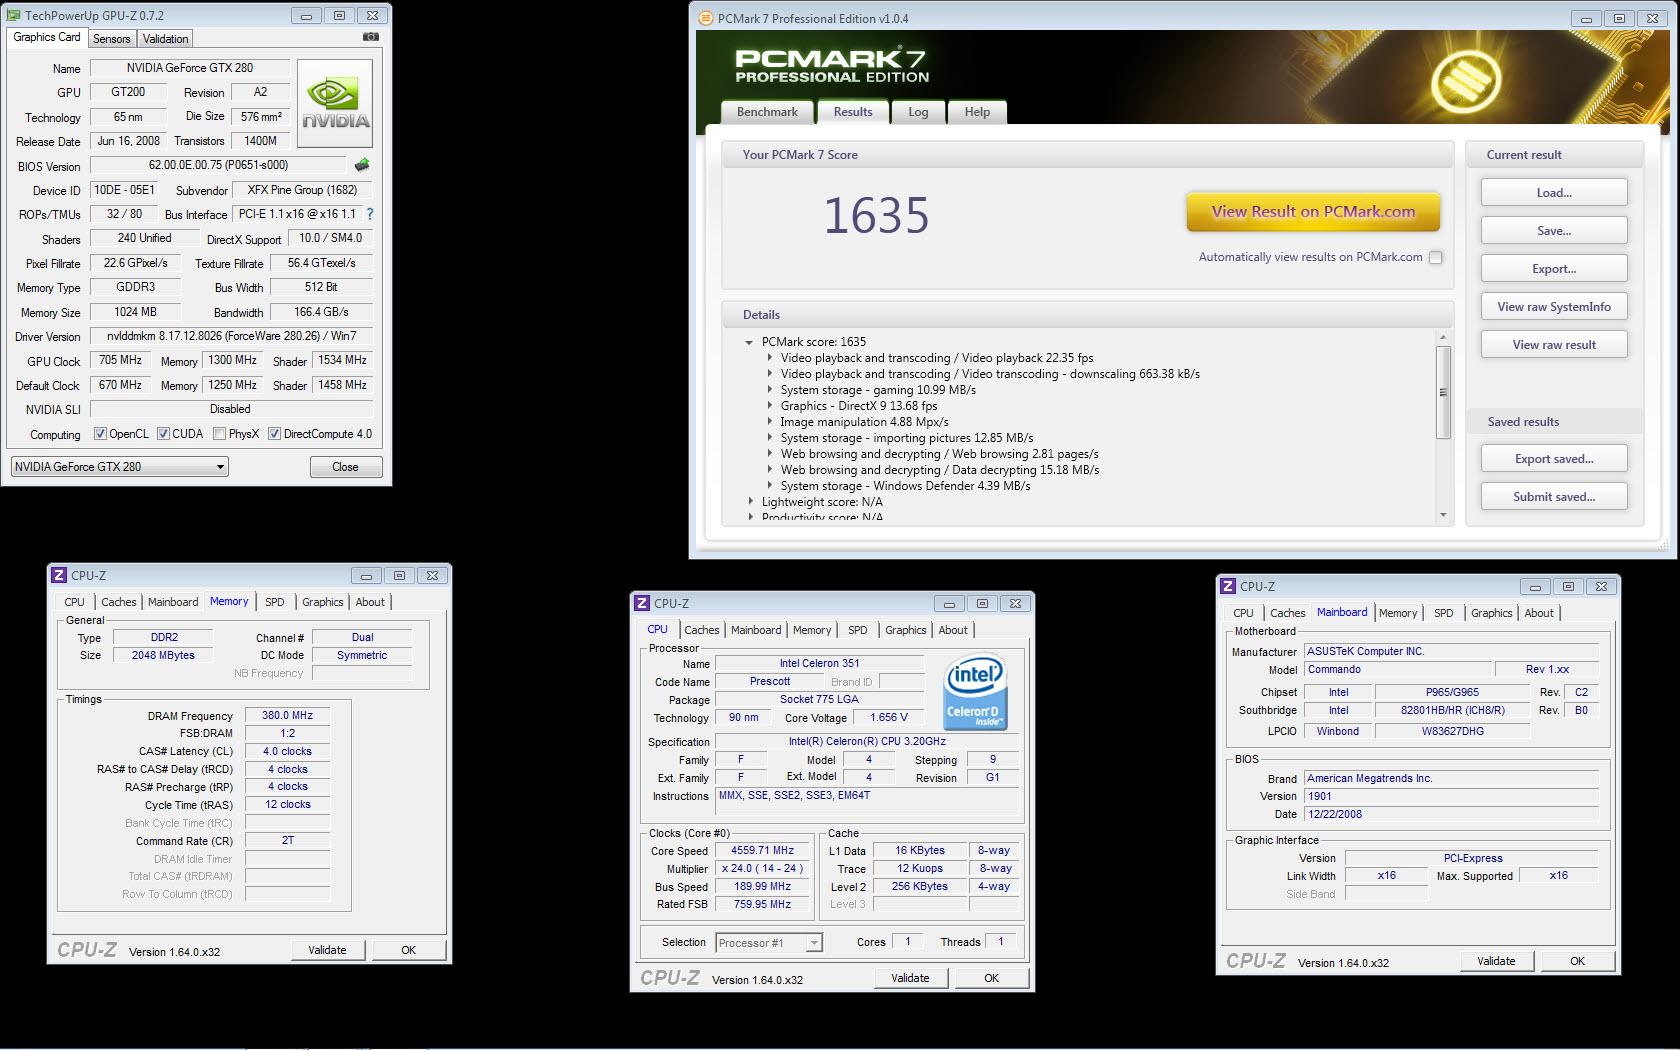Viewport: 1680px width, 1050px height.
Task: Click the Details list scroll down arrow
Action: click(1443, 515)
